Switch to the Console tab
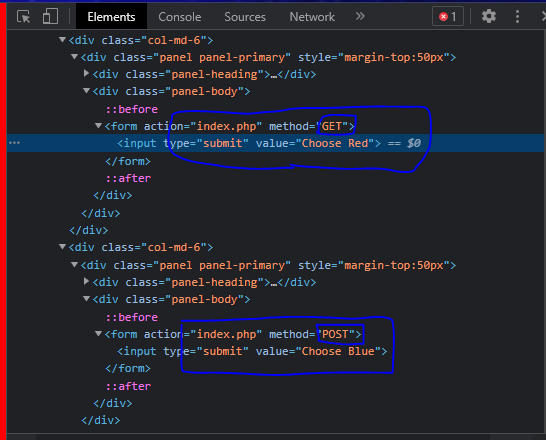546x440 pixels. click(180, 17)
